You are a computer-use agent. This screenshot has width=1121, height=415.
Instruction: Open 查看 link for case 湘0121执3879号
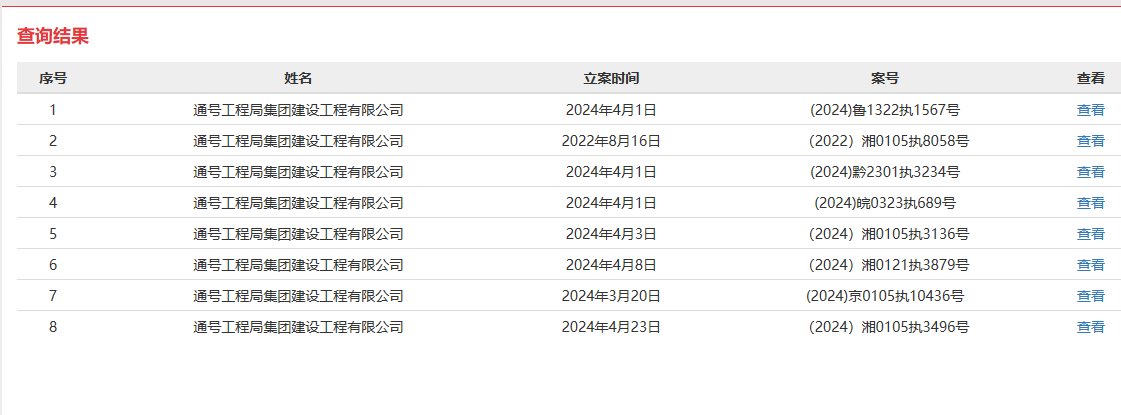click(x=1090, y=265)
